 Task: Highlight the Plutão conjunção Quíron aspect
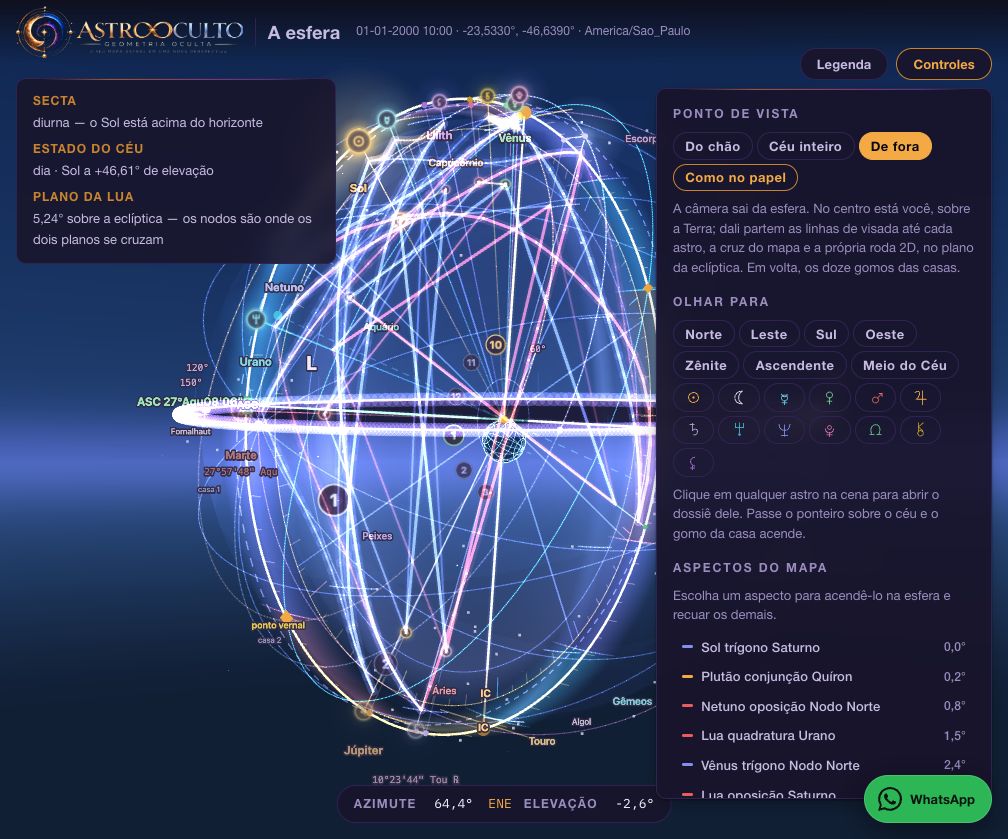coord(824,676)
